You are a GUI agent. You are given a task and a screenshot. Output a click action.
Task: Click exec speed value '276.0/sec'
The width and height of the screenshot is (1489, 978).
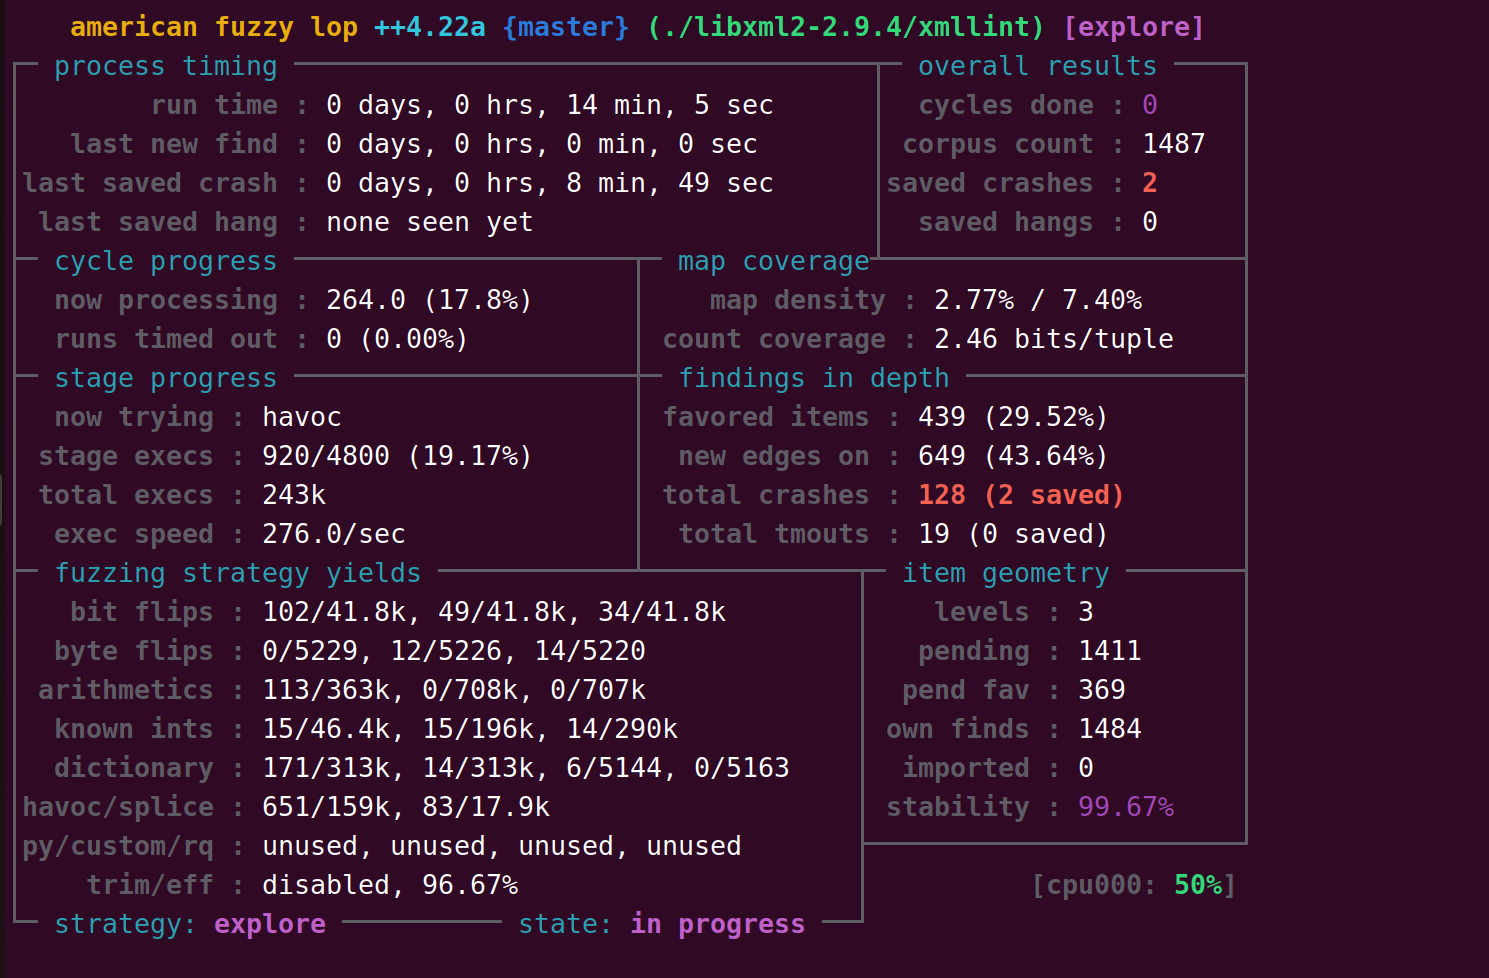pyautogui.click(x=334, y=534)
